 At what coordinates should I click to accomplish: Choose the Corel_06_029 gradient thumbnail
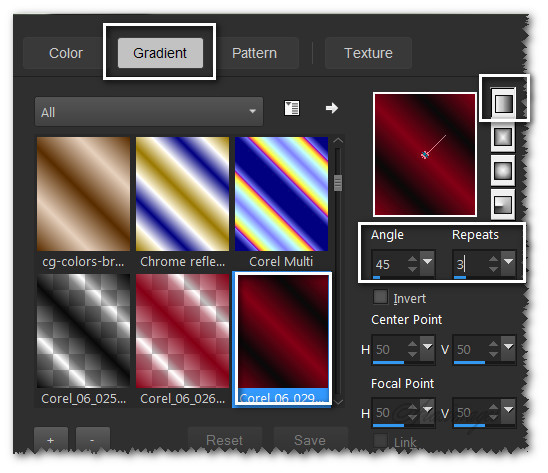(283, 331)
